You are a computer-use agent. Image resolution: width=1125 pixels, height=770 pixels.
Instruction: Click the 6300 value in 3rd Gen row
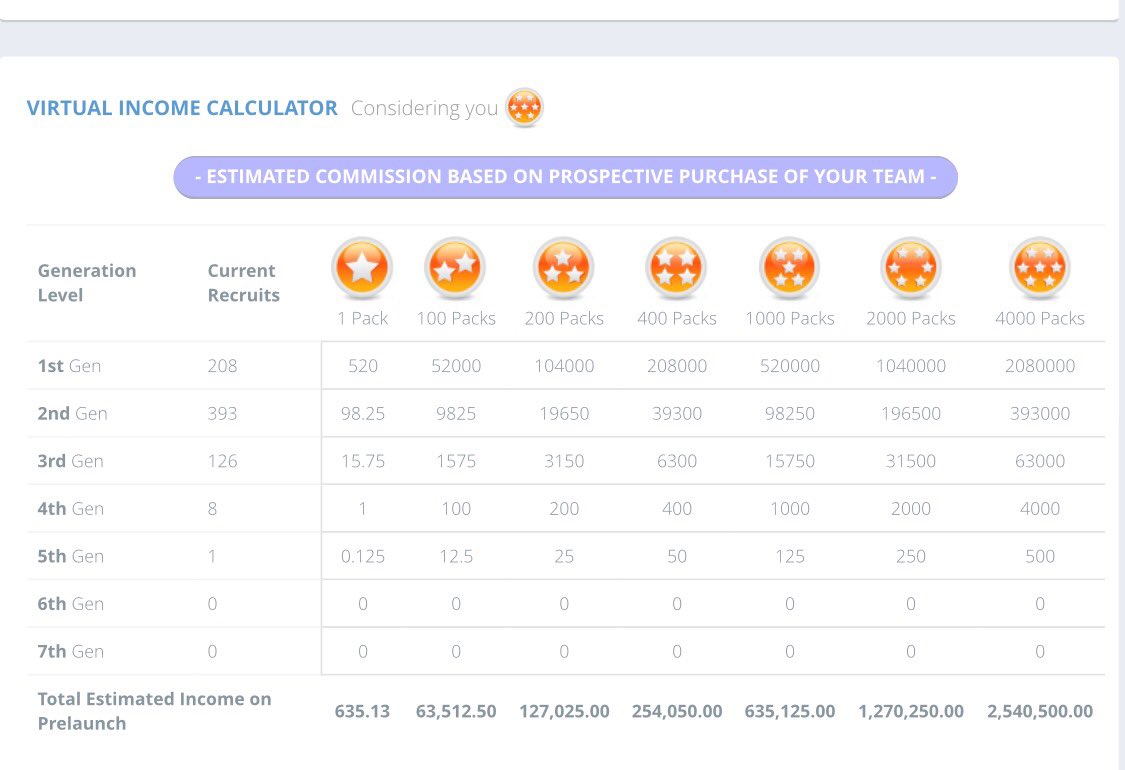(x=677, y=461)
